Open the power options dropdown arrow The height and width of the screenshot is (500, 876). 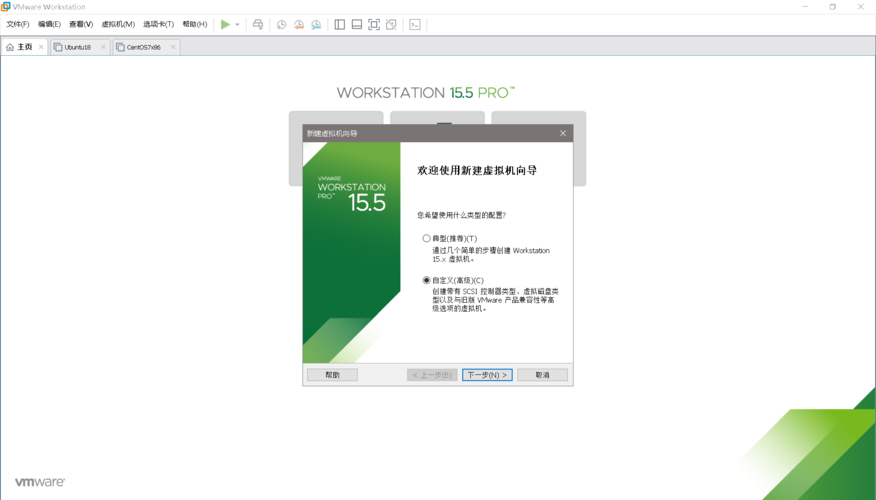coord(237,25)
